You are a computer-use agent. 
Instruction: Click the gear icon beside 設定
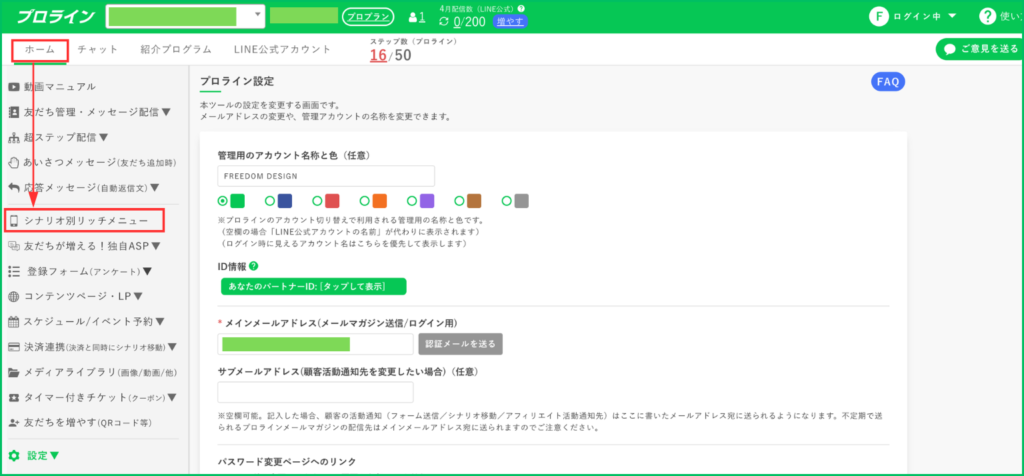14,455
